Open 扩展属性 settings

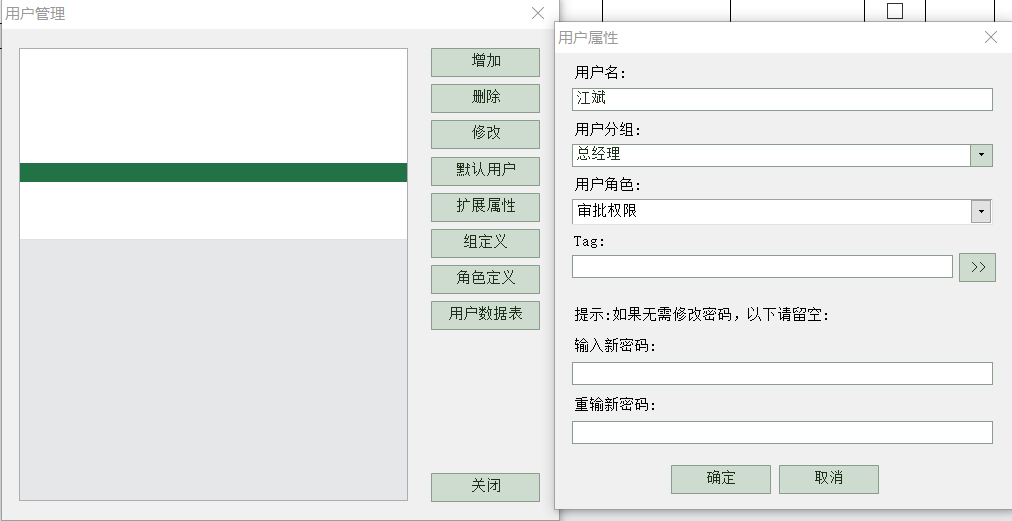485,207
